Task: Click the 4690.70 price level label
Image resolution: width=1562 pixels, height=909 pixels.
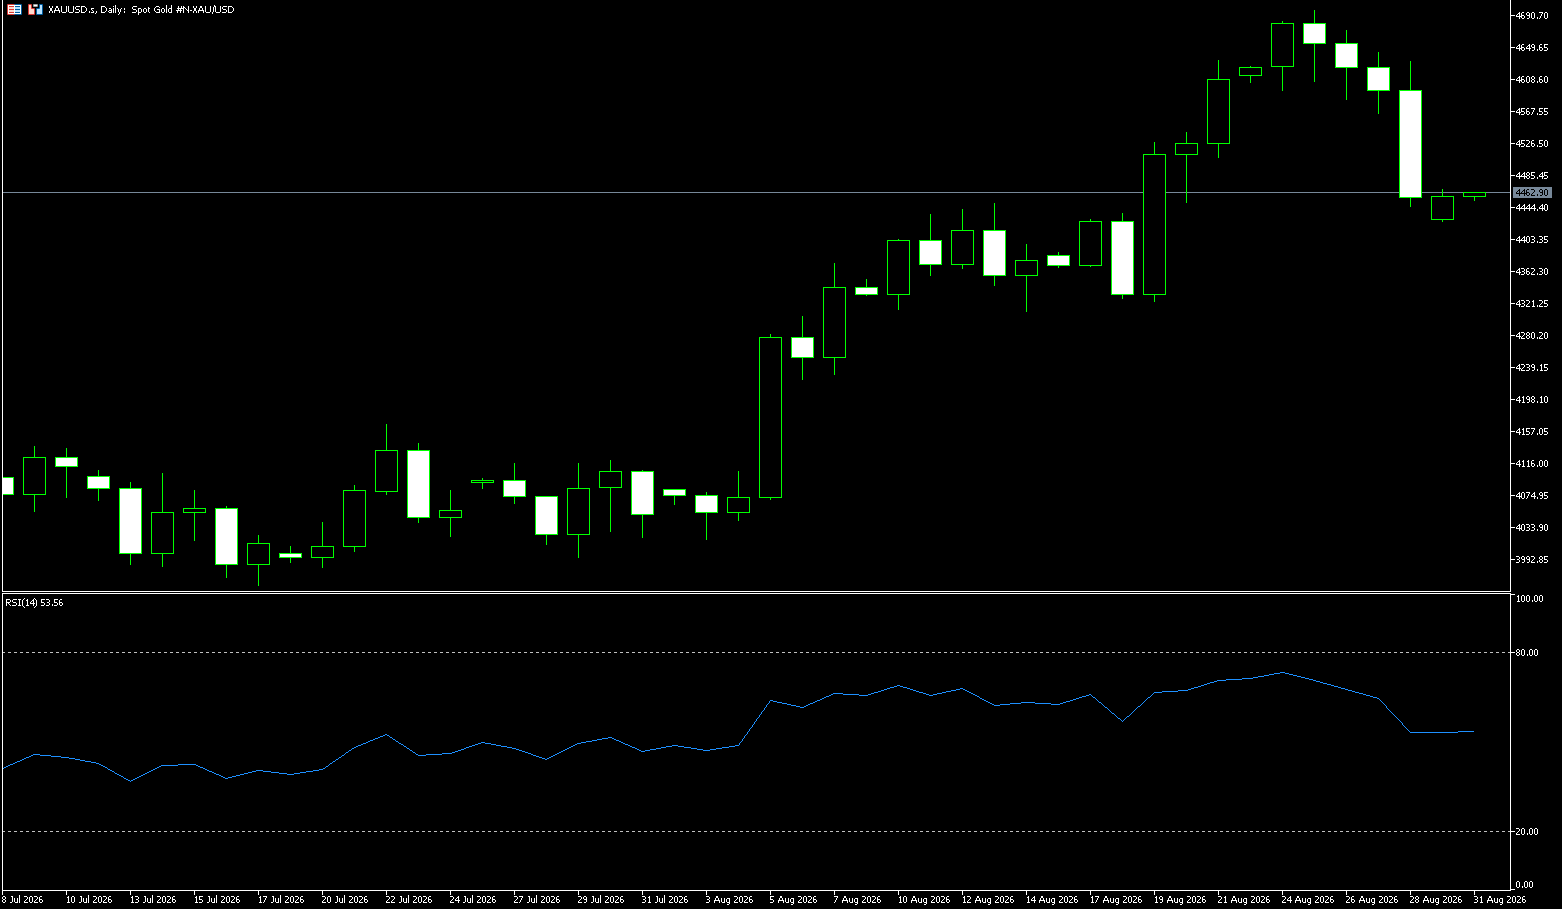Action: pos(1532,16)
